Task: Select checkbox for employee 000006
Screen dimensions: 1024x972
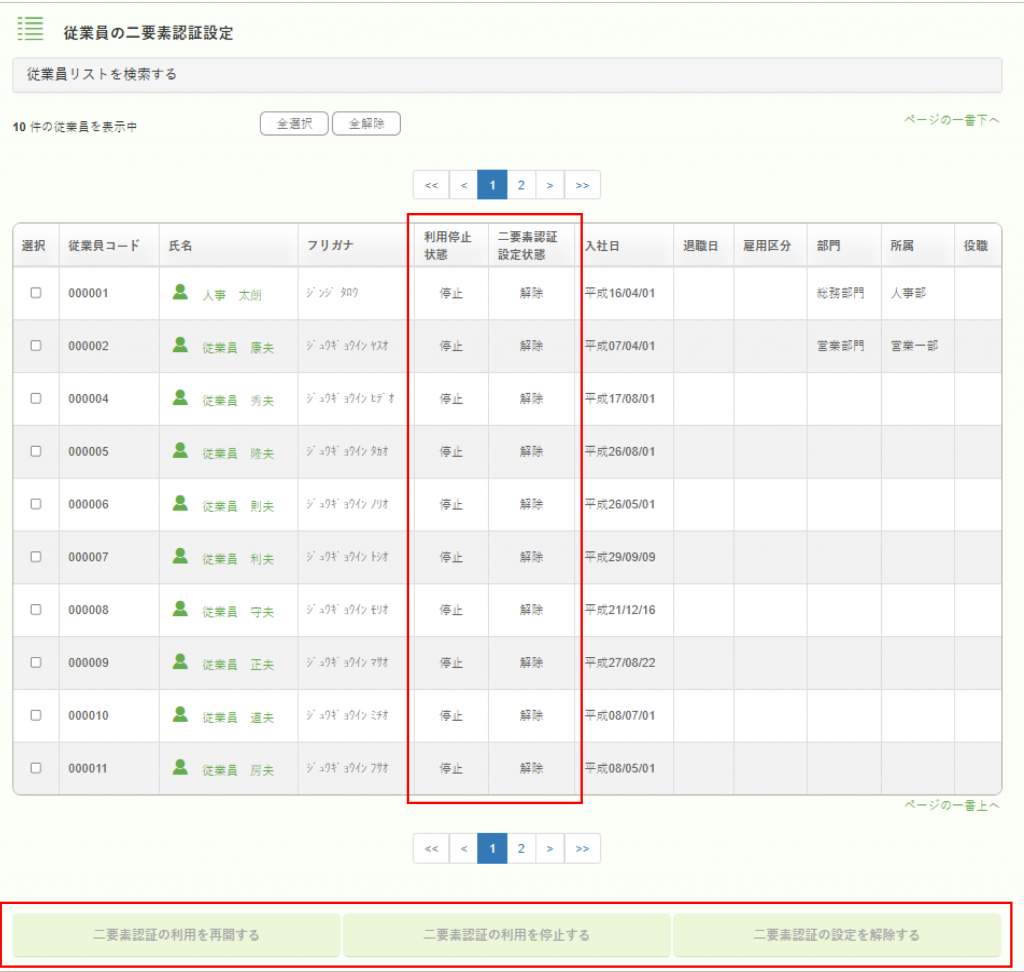Action: point(36,504)
